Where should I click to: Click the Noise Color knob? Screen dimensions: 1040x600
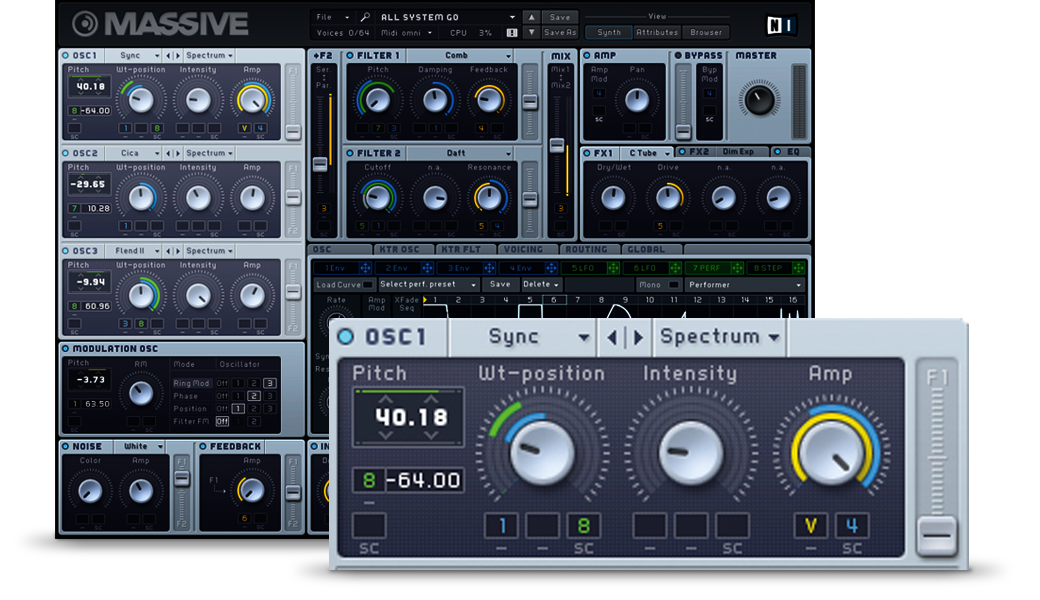click(90, 491)
